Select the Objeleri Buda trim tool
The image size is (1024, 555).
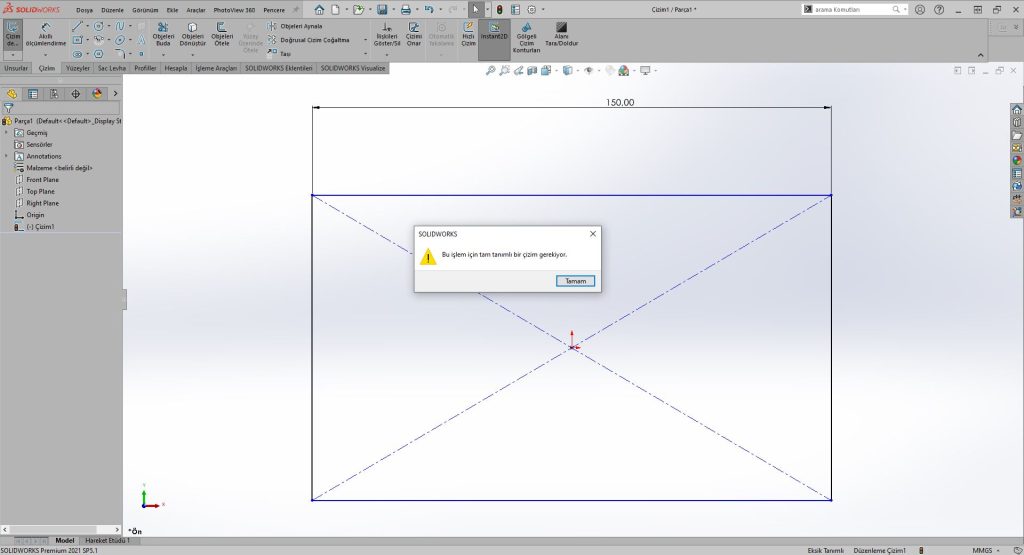[x=164, y=35]
